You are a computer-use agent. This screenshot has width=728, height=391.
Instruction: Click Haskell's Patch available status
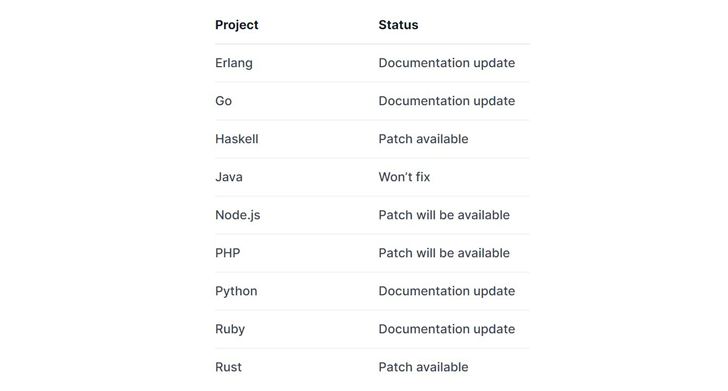423,139
